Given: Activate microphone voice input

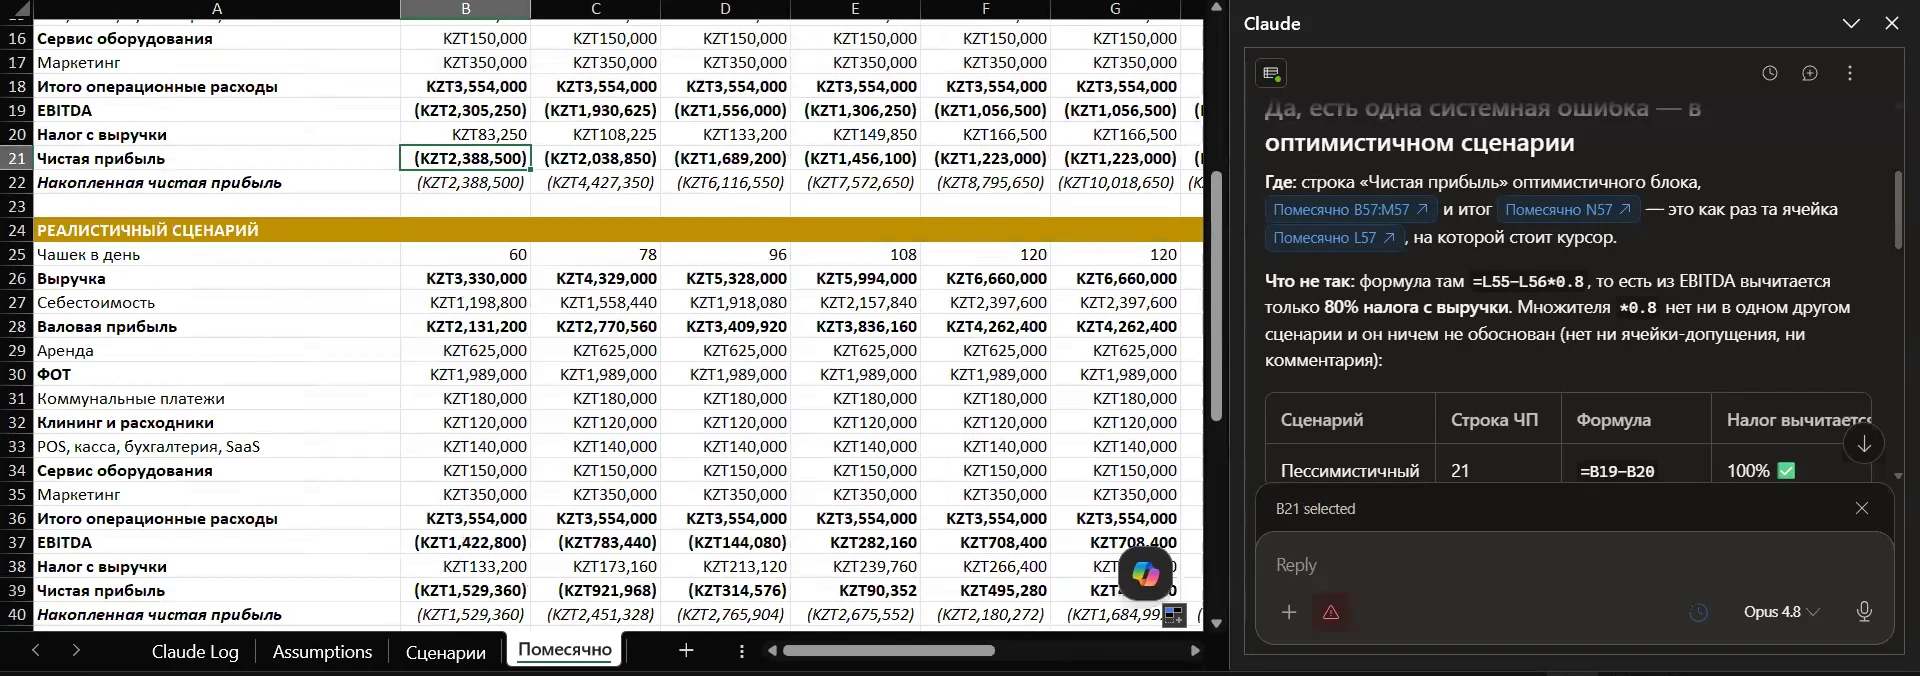Looking at the screenshot, I should (x=1863, y=612).
